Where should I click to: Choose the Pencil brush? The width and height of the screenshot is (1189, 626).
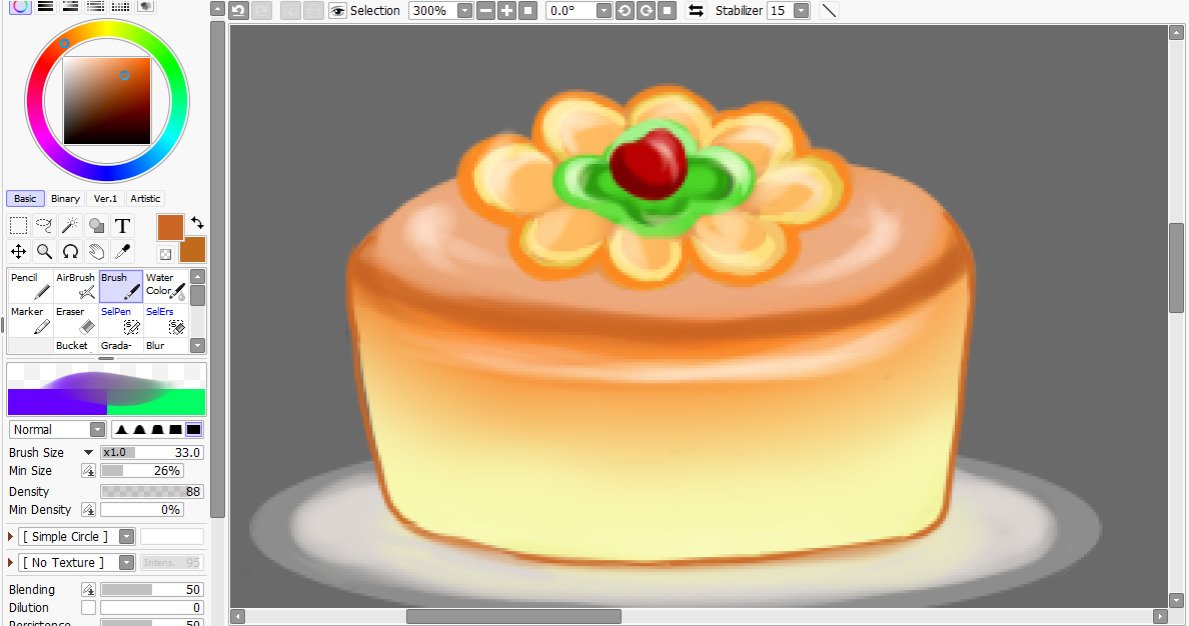tap(30, 286)
